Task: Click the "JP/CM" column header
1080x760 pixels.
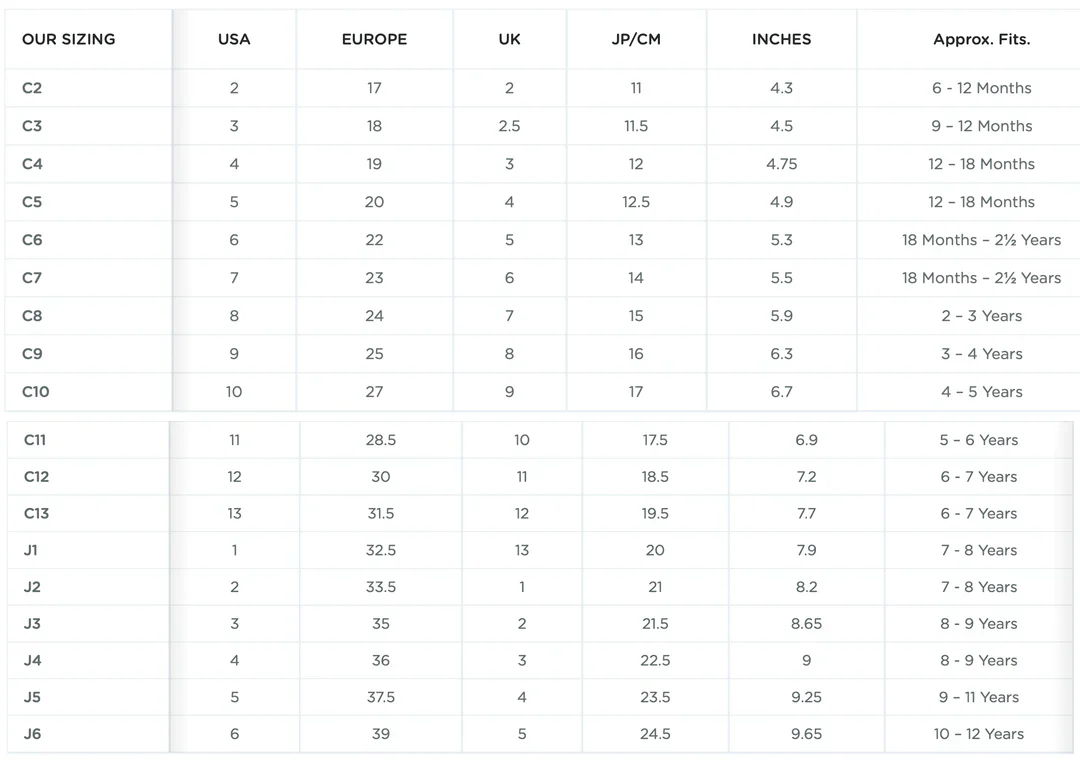Action: point(636,40)
